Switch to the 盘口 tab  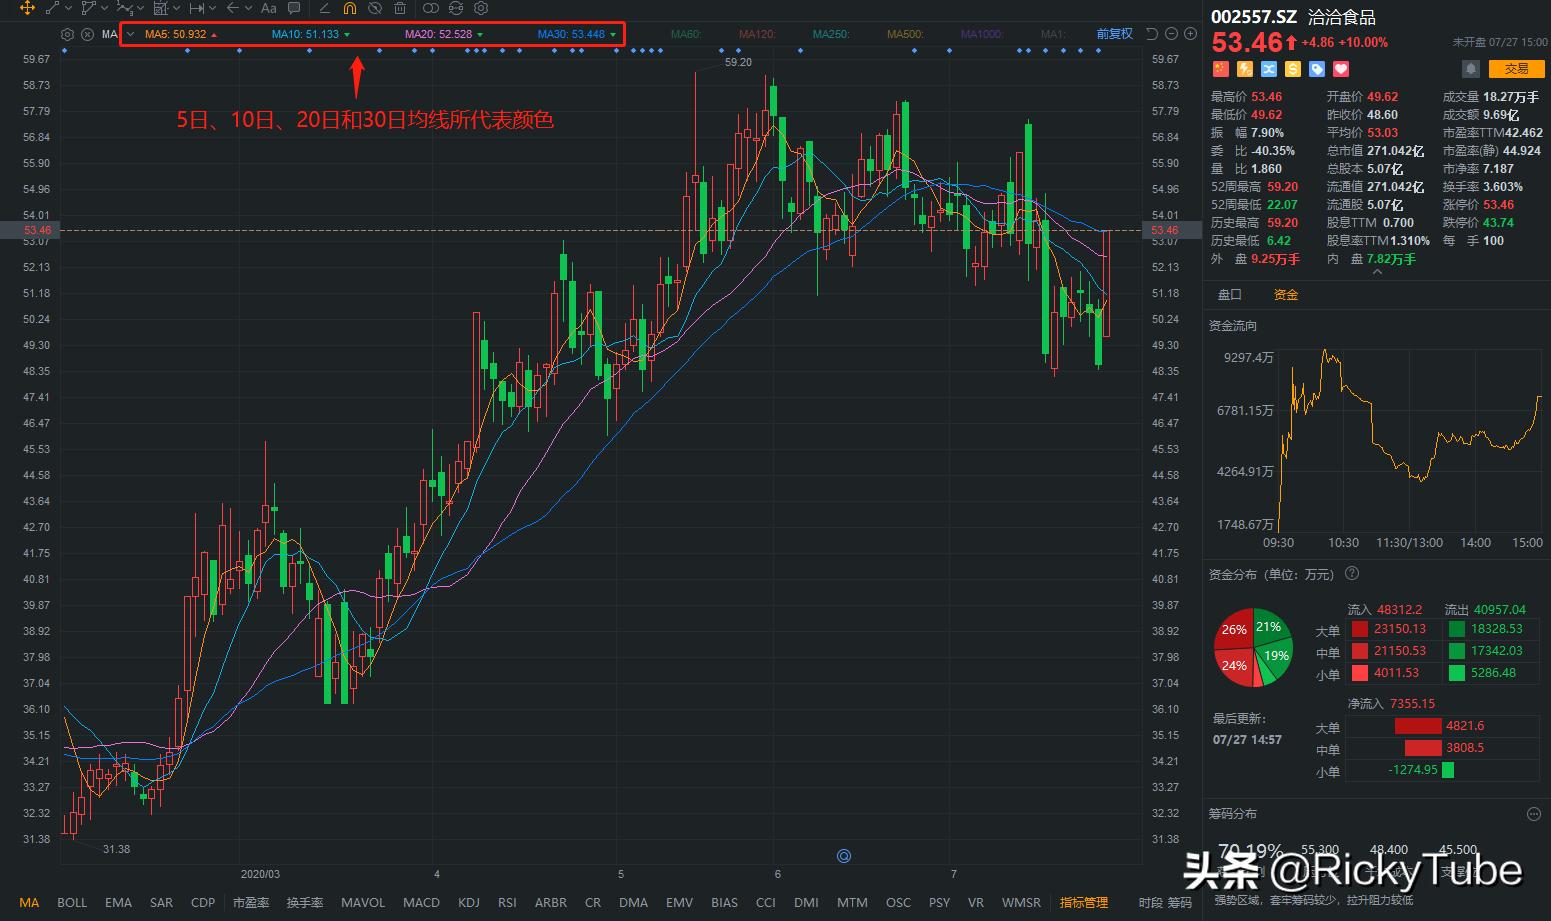[x=1230, y=295]
